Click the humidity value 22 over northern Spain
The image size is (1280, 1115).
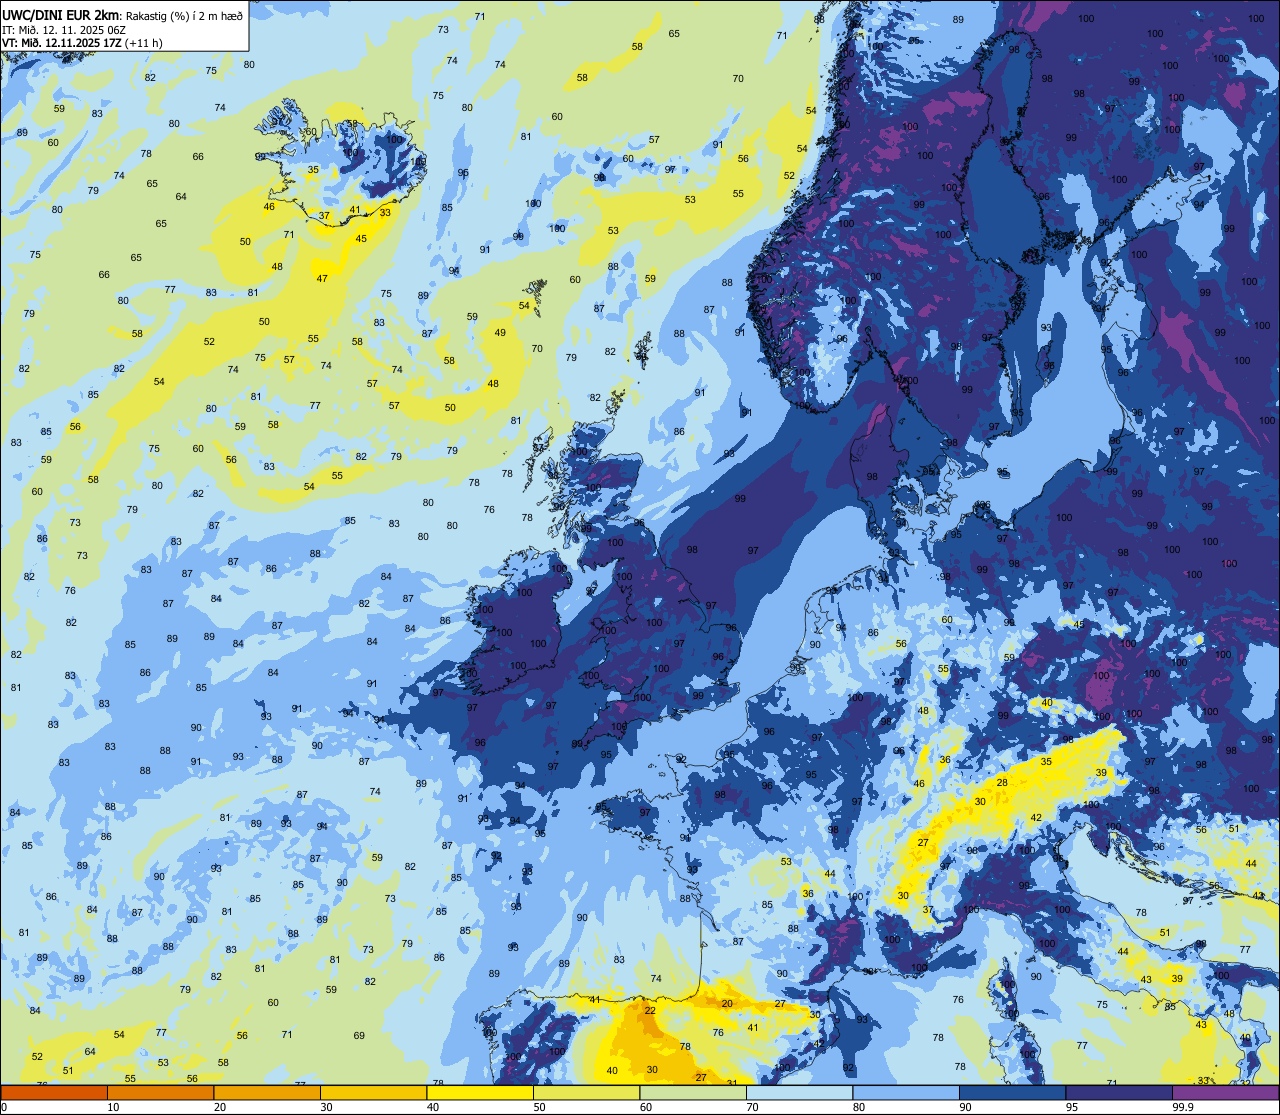tap(650, 1011)
